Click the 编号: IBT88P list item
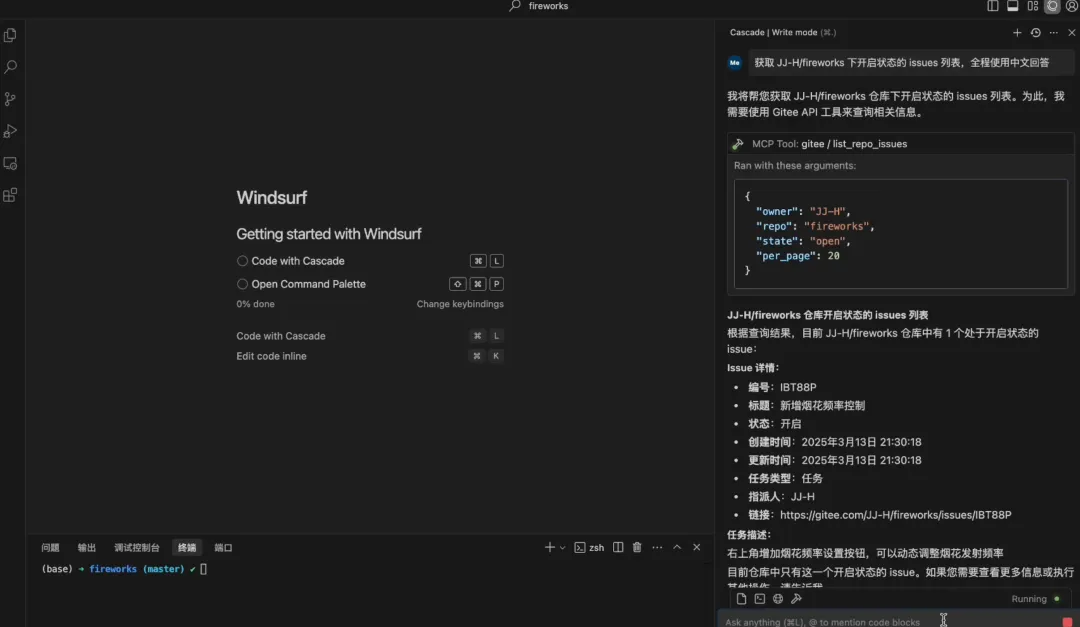 782,387
